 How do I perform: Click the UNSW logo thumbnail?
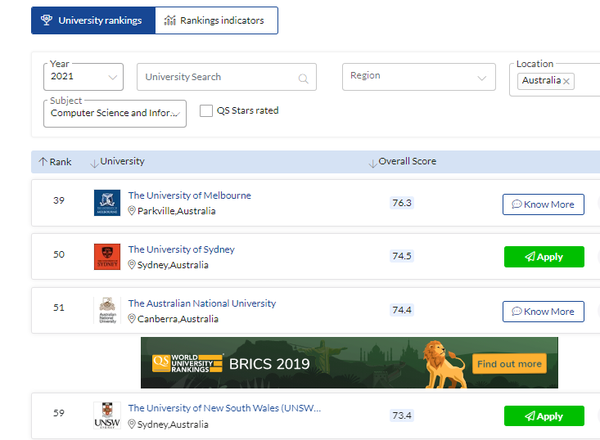(107, 416)
